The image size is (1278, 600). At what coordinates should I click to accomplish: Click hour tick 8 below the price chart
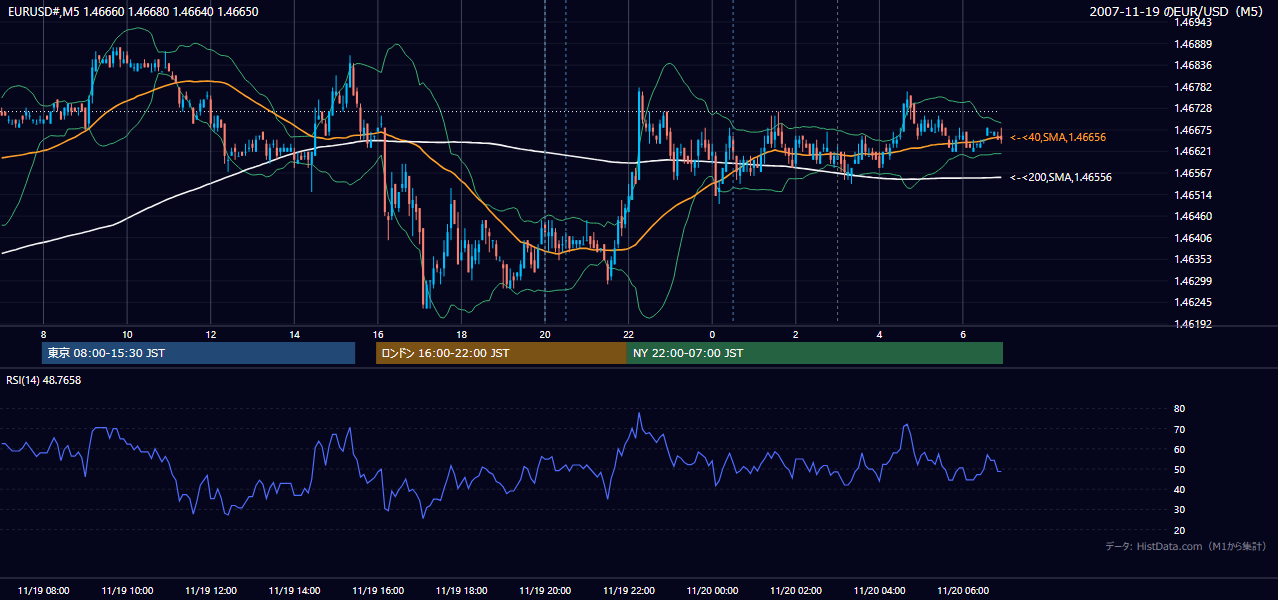click(44, 334)
